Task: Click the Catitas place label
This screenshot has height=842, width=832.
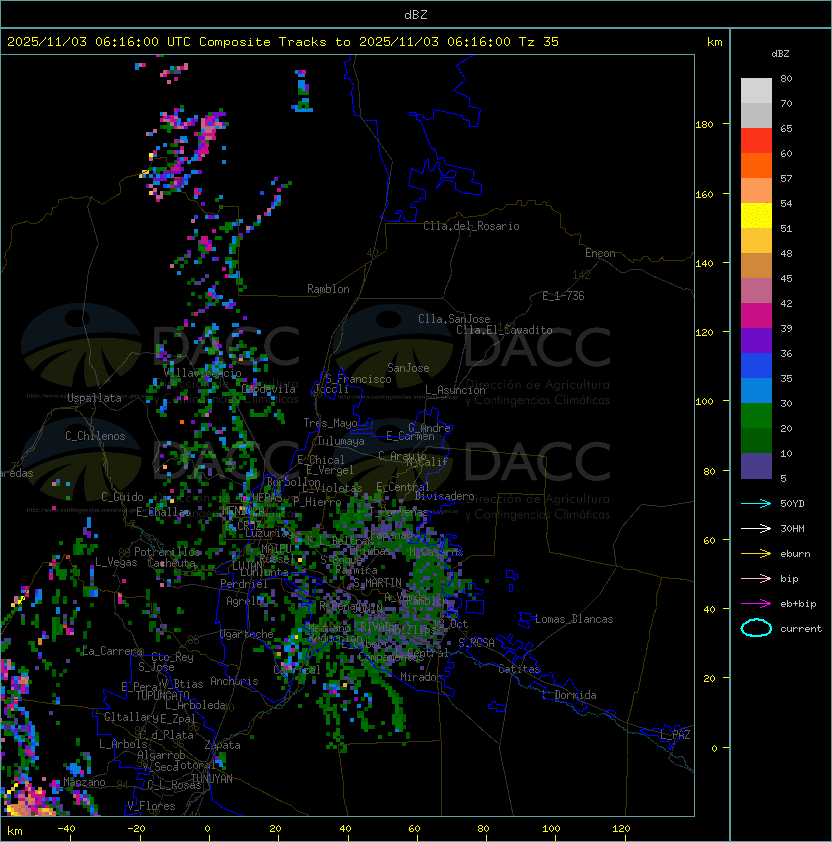Action: tap(519, 669)
